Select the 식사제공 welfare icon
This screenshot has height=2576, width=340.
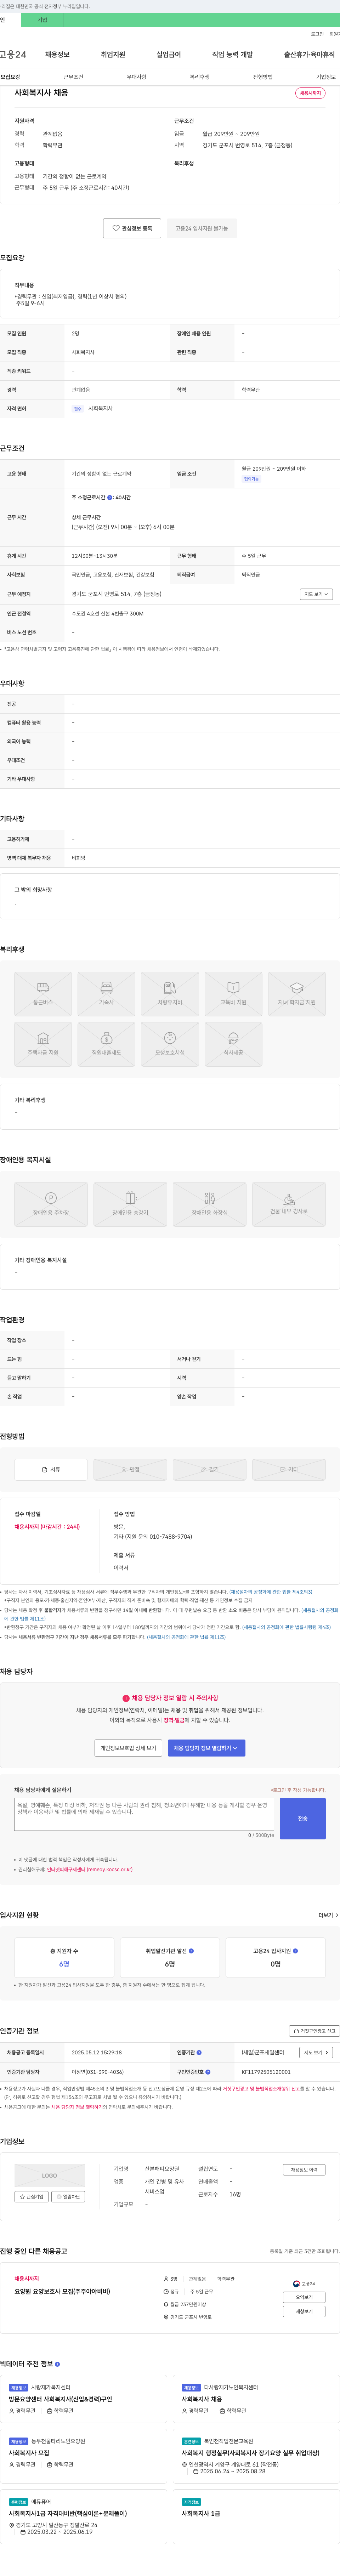(233, 1044)
